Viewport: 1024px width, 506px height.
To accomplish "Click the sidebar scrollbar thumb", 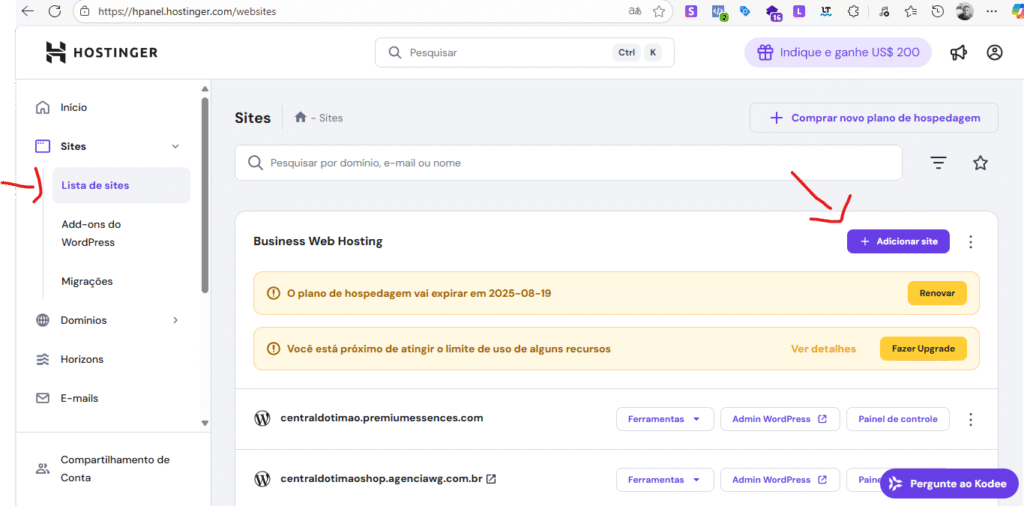I will tap(205, 195).
